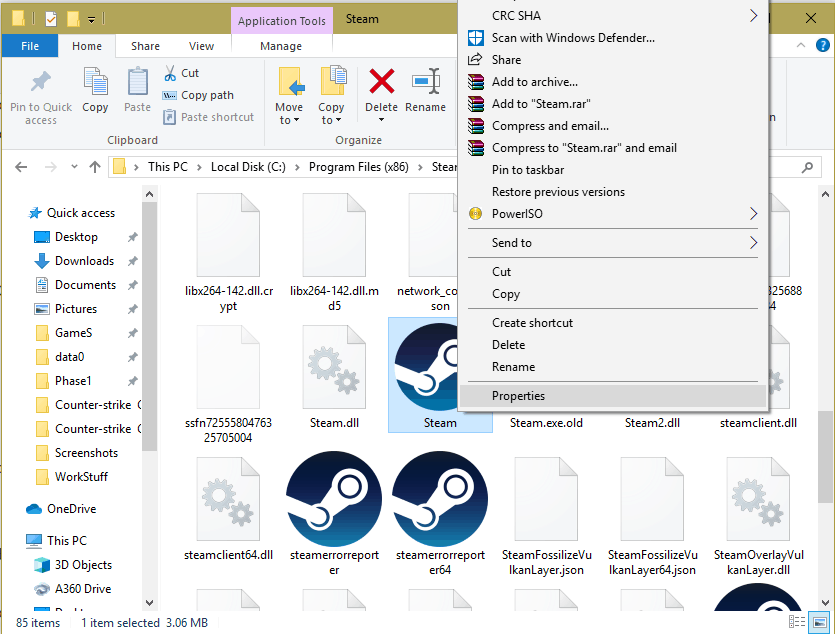
Task: Click This PC in address breadcrumb
Action: coord(168,167)
